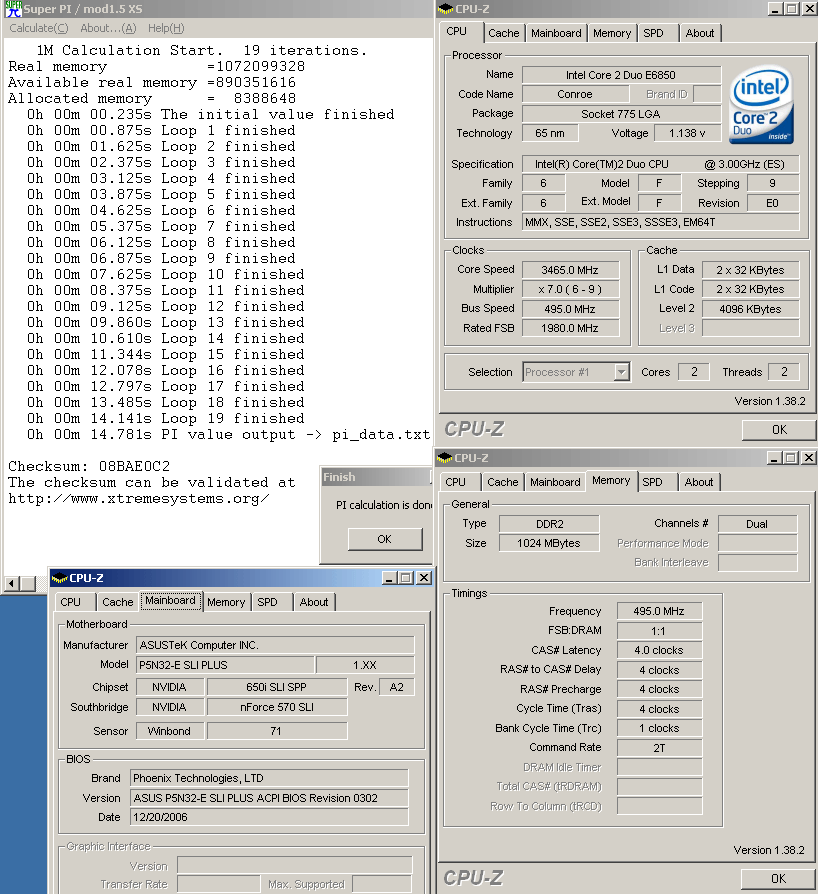Maximize the CPU-Z Mainboard window
818x894 pixels.
[x=406, y=578]
